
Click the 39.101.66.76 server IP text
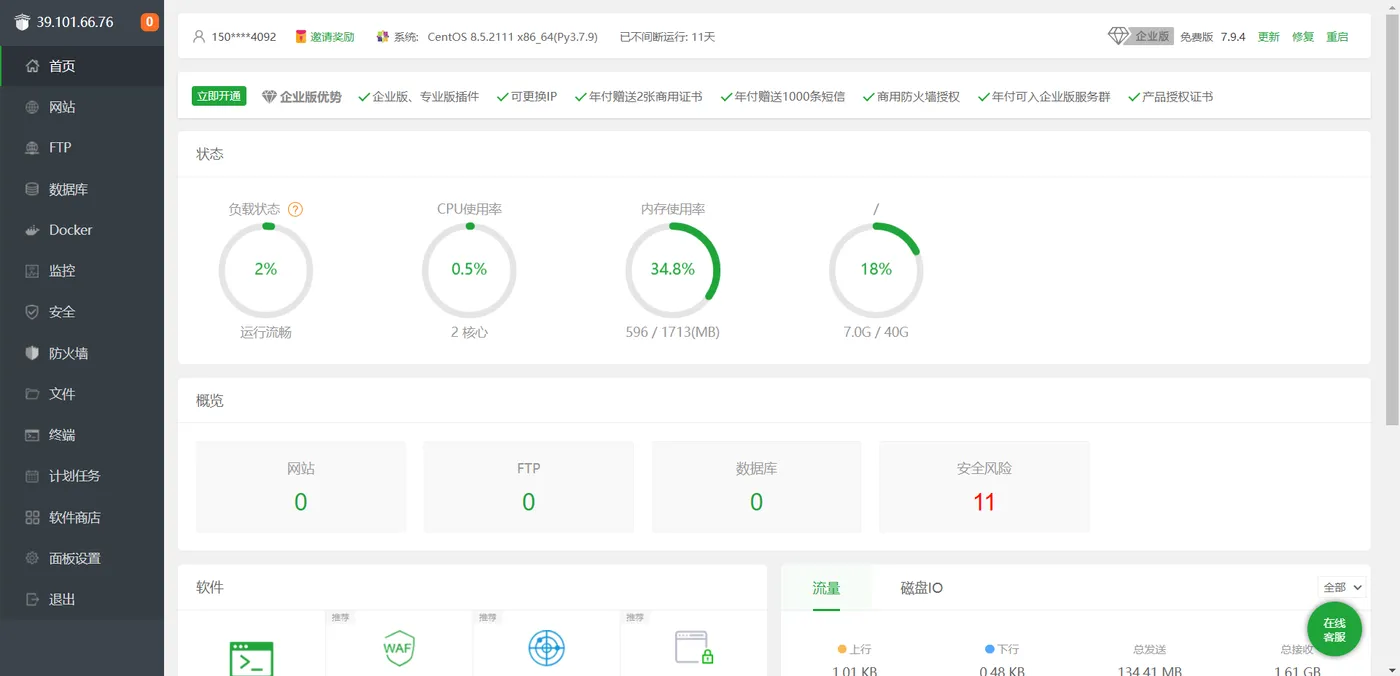click(76, 22)
